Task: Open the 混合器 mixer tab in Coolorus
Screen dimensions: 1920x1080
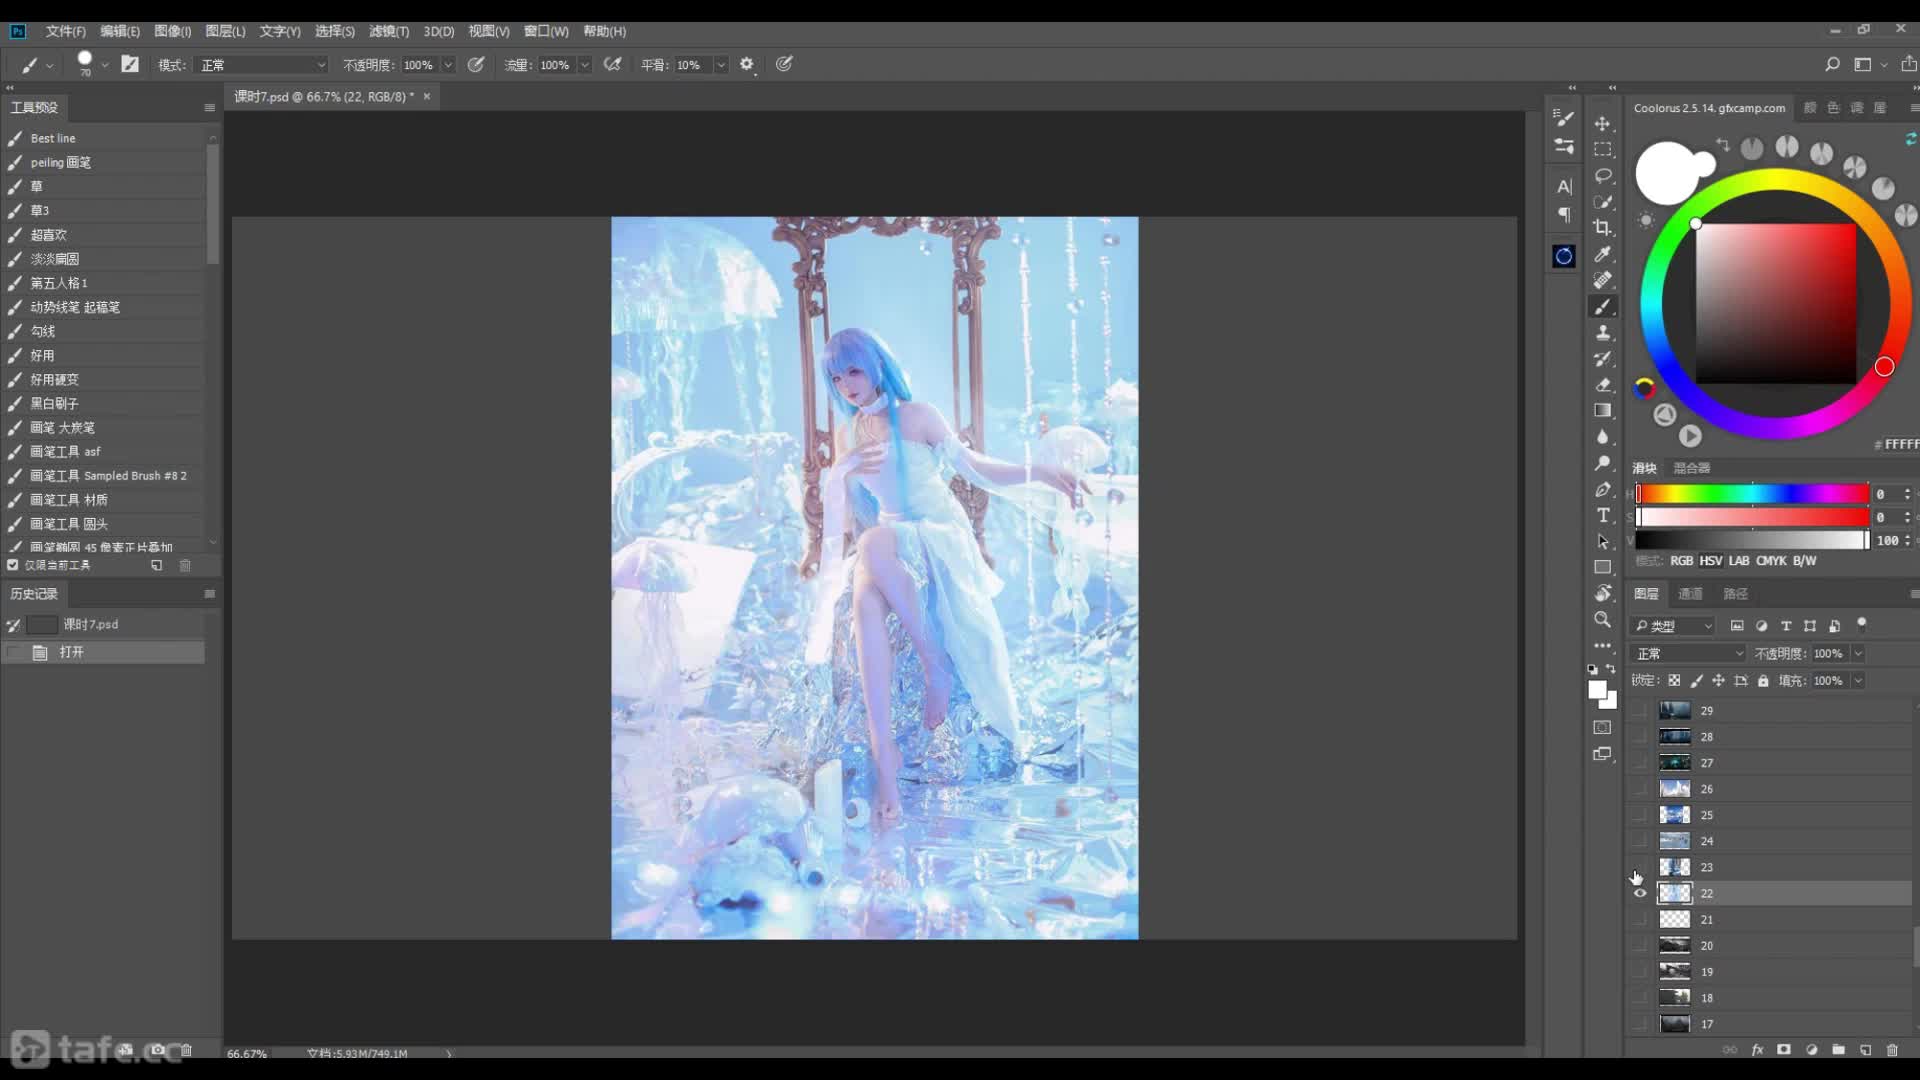Action: [x=1692, y=468]
